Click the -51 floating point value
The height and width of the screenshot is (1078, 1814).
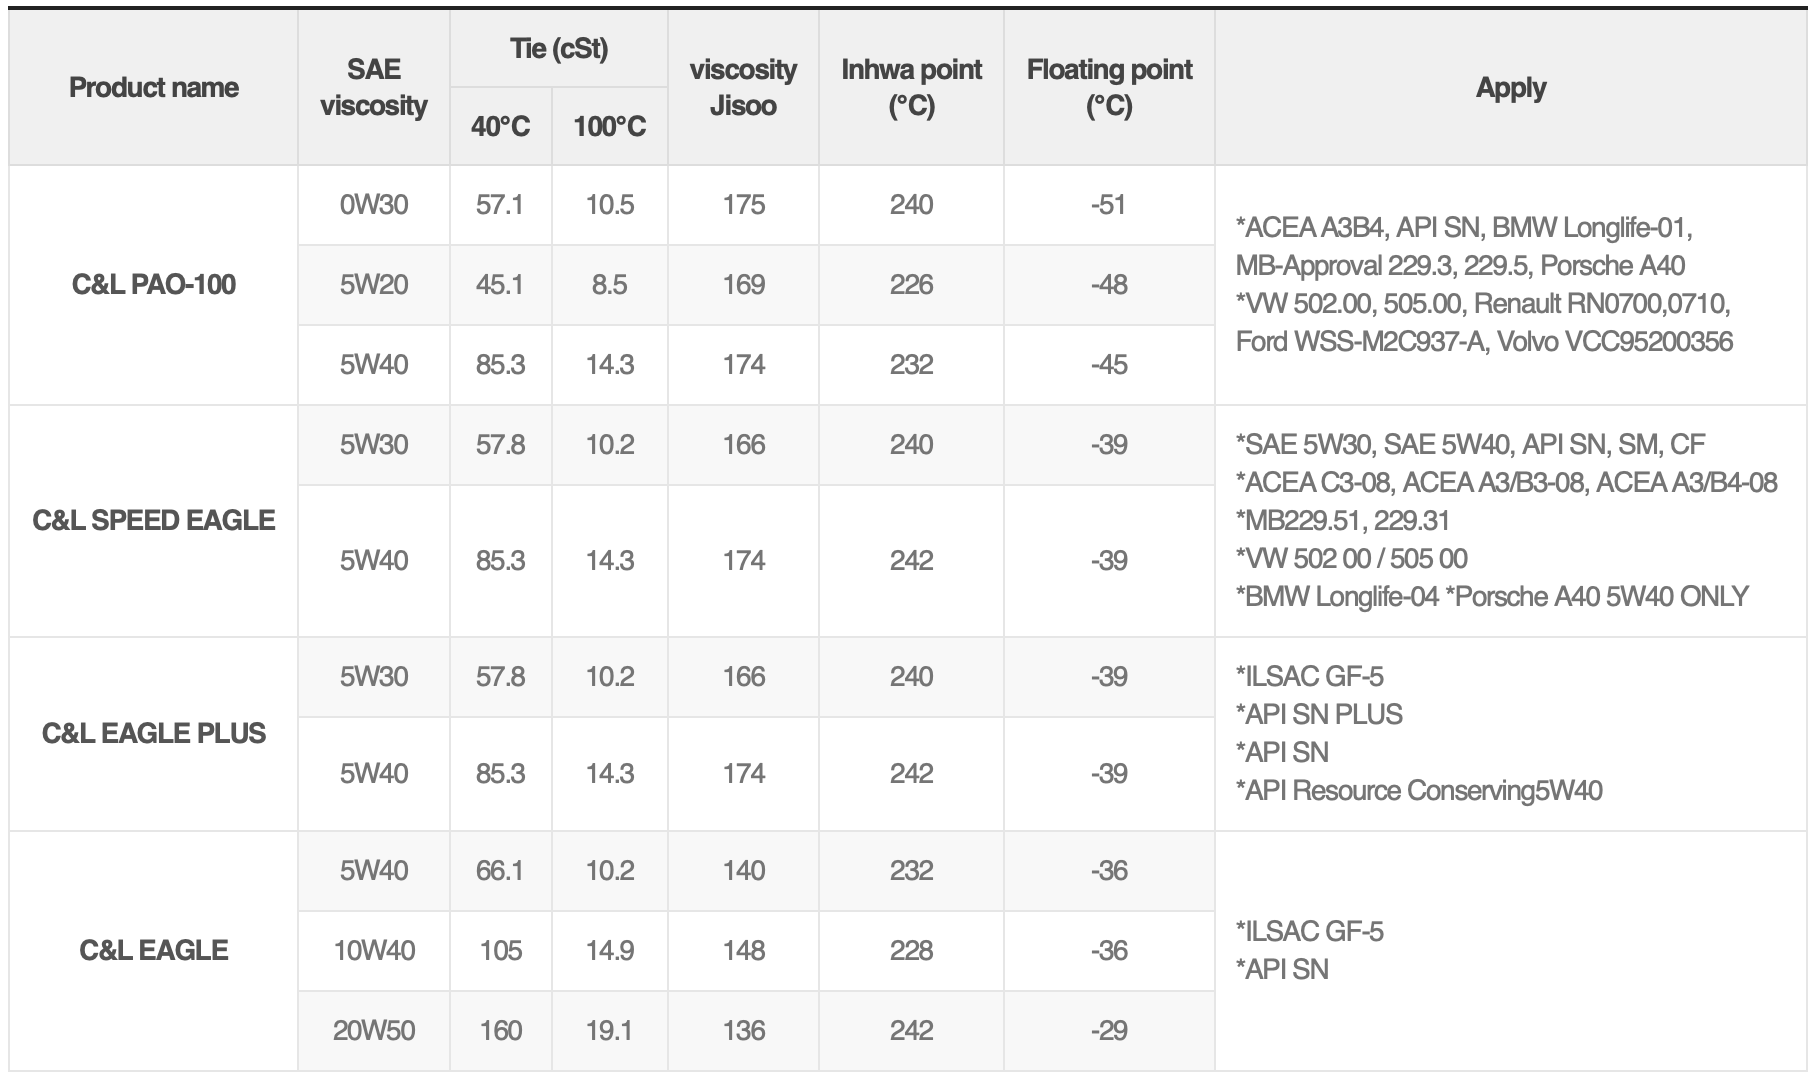click(1109, 205)
